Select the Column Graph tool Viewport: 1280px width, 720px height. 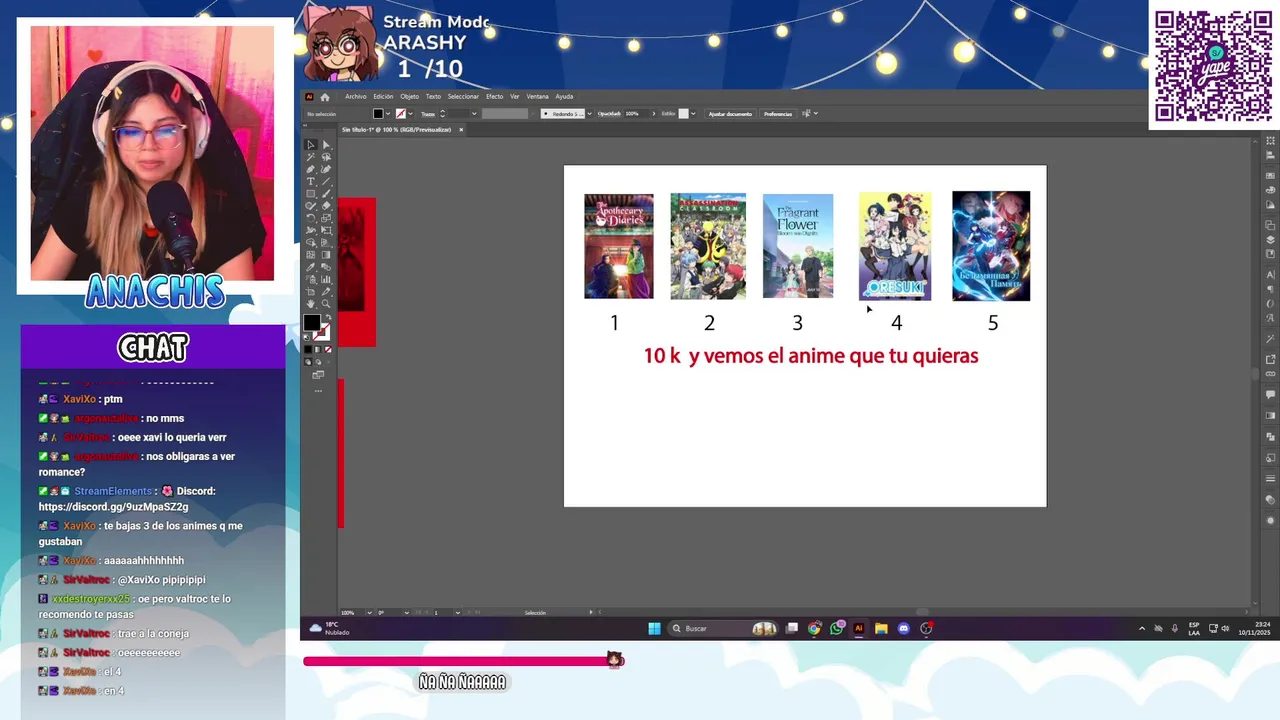(x=326, y=279)
